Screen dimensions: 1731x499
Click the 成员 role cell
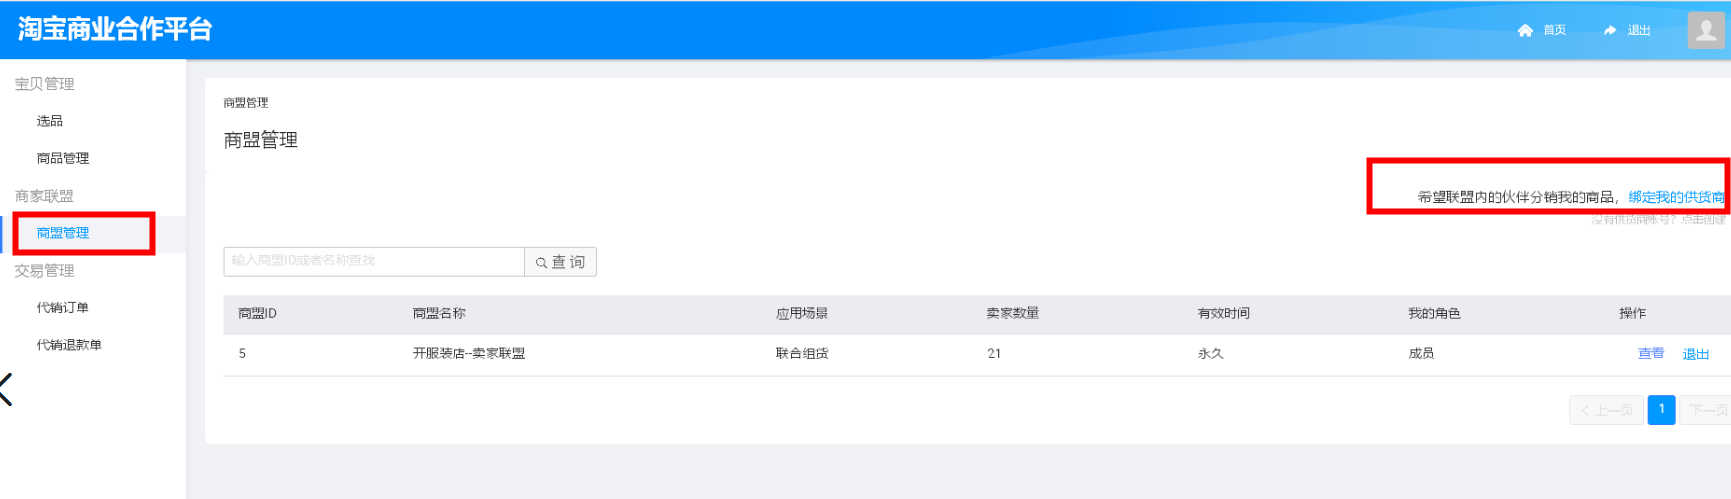(1422, 354)
